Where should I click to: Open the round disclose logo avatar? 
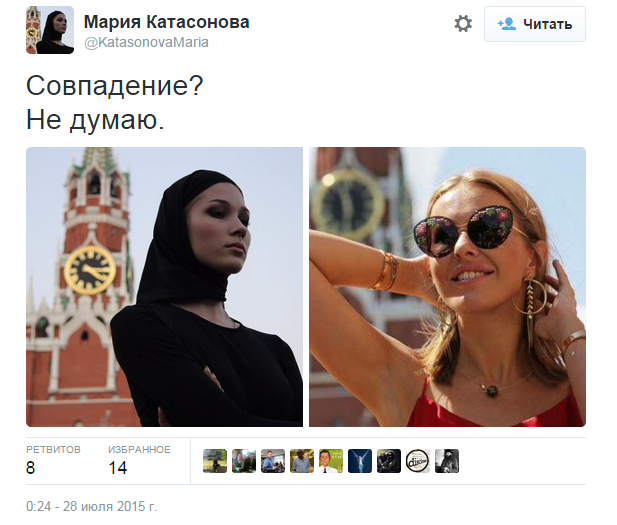(x=418, y=461)
